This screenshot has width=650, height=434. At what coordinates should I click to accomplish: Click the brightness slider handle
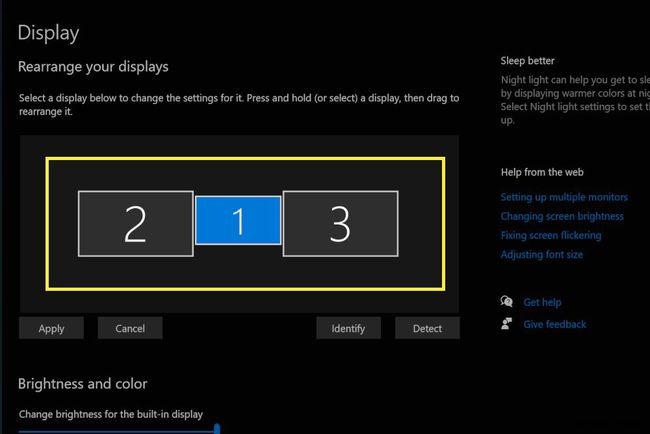[x=217, y=429]
